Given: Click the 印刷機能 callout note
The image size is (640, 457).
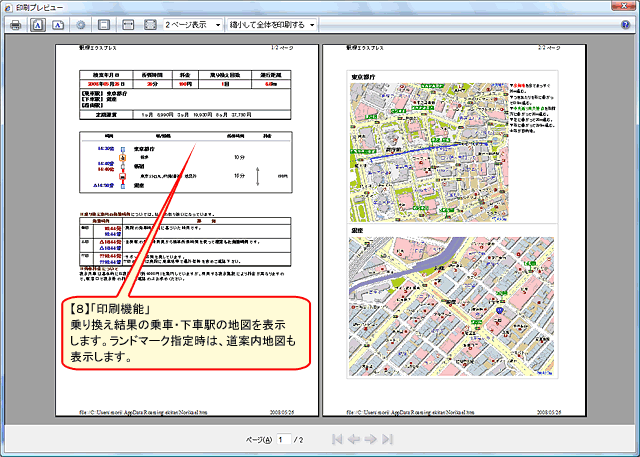Looking at the screenshot, I should [x=187, y=333].
